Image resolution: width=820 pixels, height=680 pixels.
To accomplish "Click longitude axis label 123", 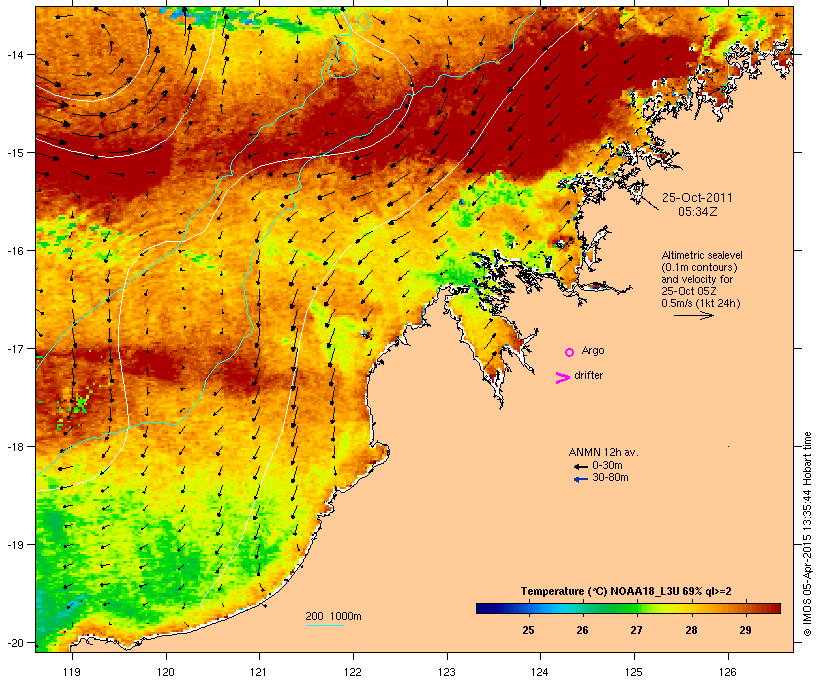I will (447, 672).
